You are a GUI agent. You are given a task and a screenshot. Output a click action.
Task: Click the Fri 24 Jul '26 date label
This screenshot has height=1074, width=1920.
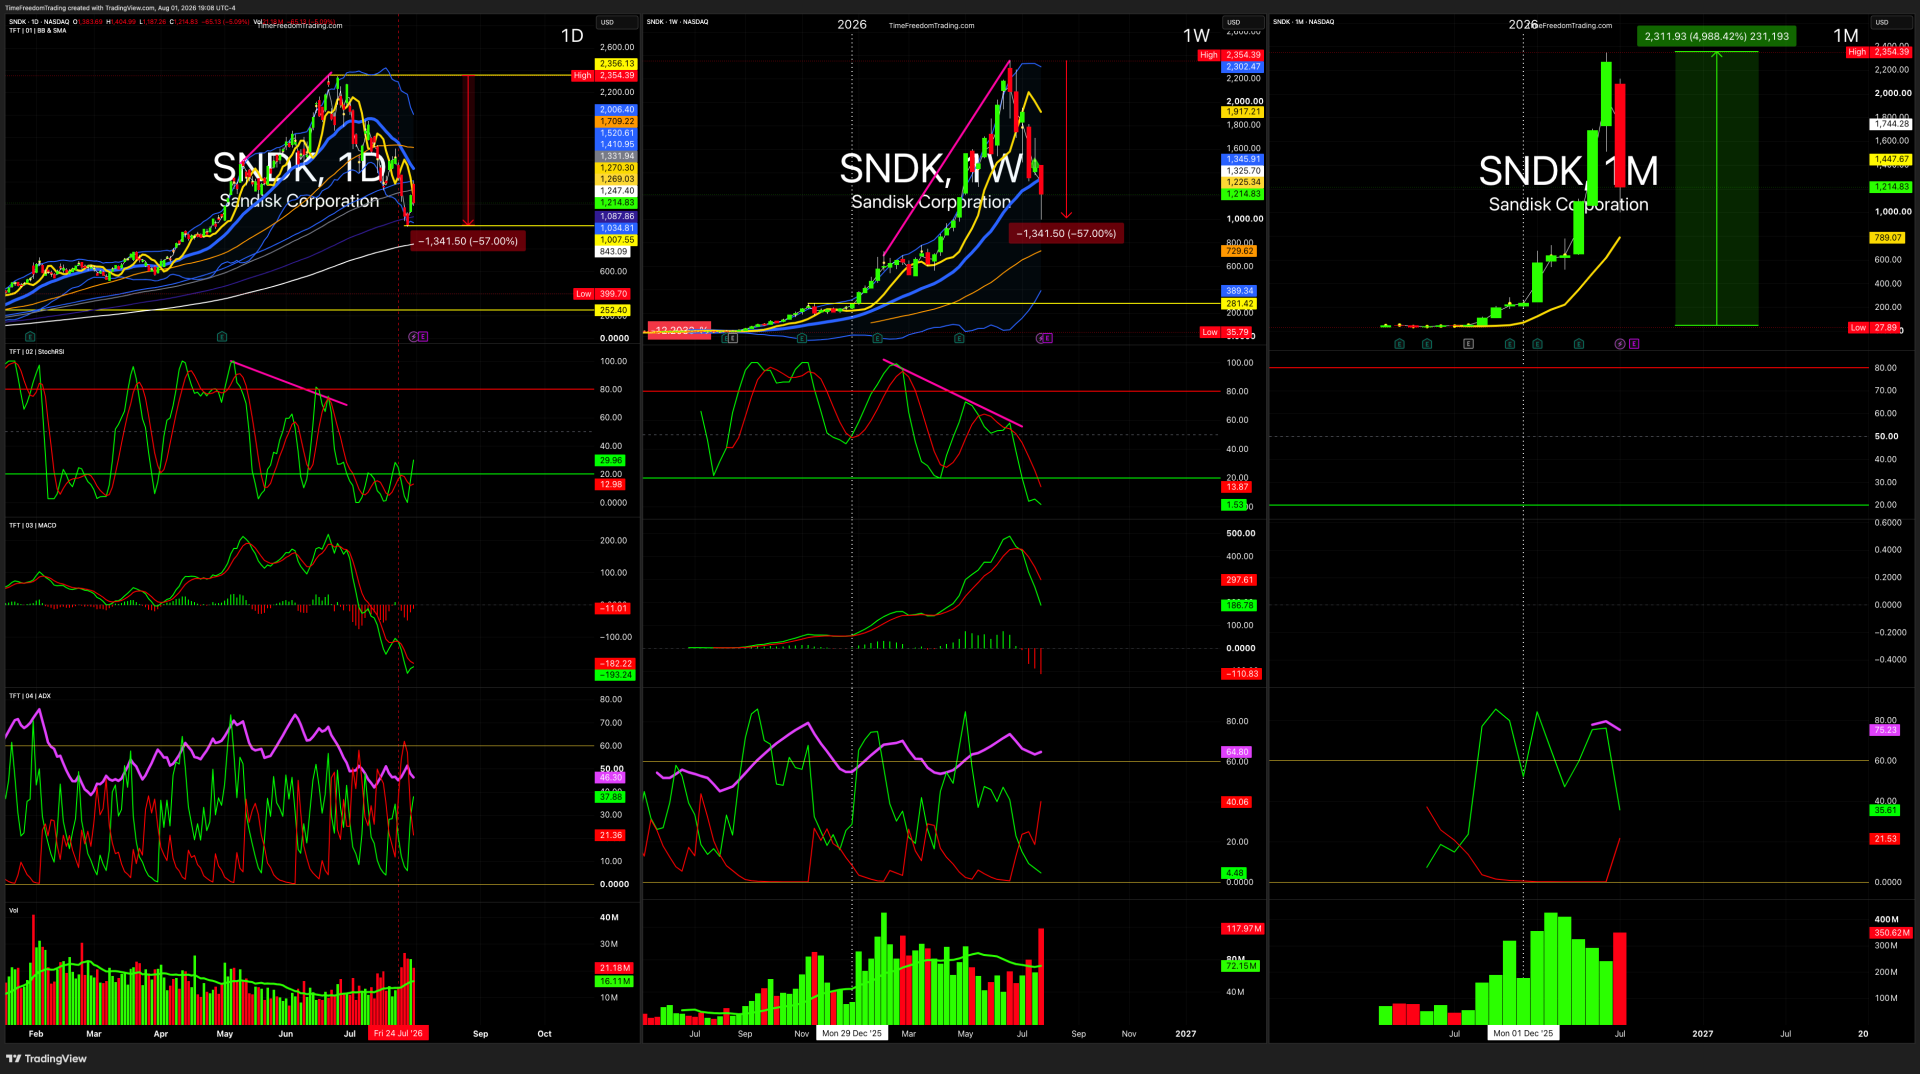pyautogui.click(x=398, y=1033)
